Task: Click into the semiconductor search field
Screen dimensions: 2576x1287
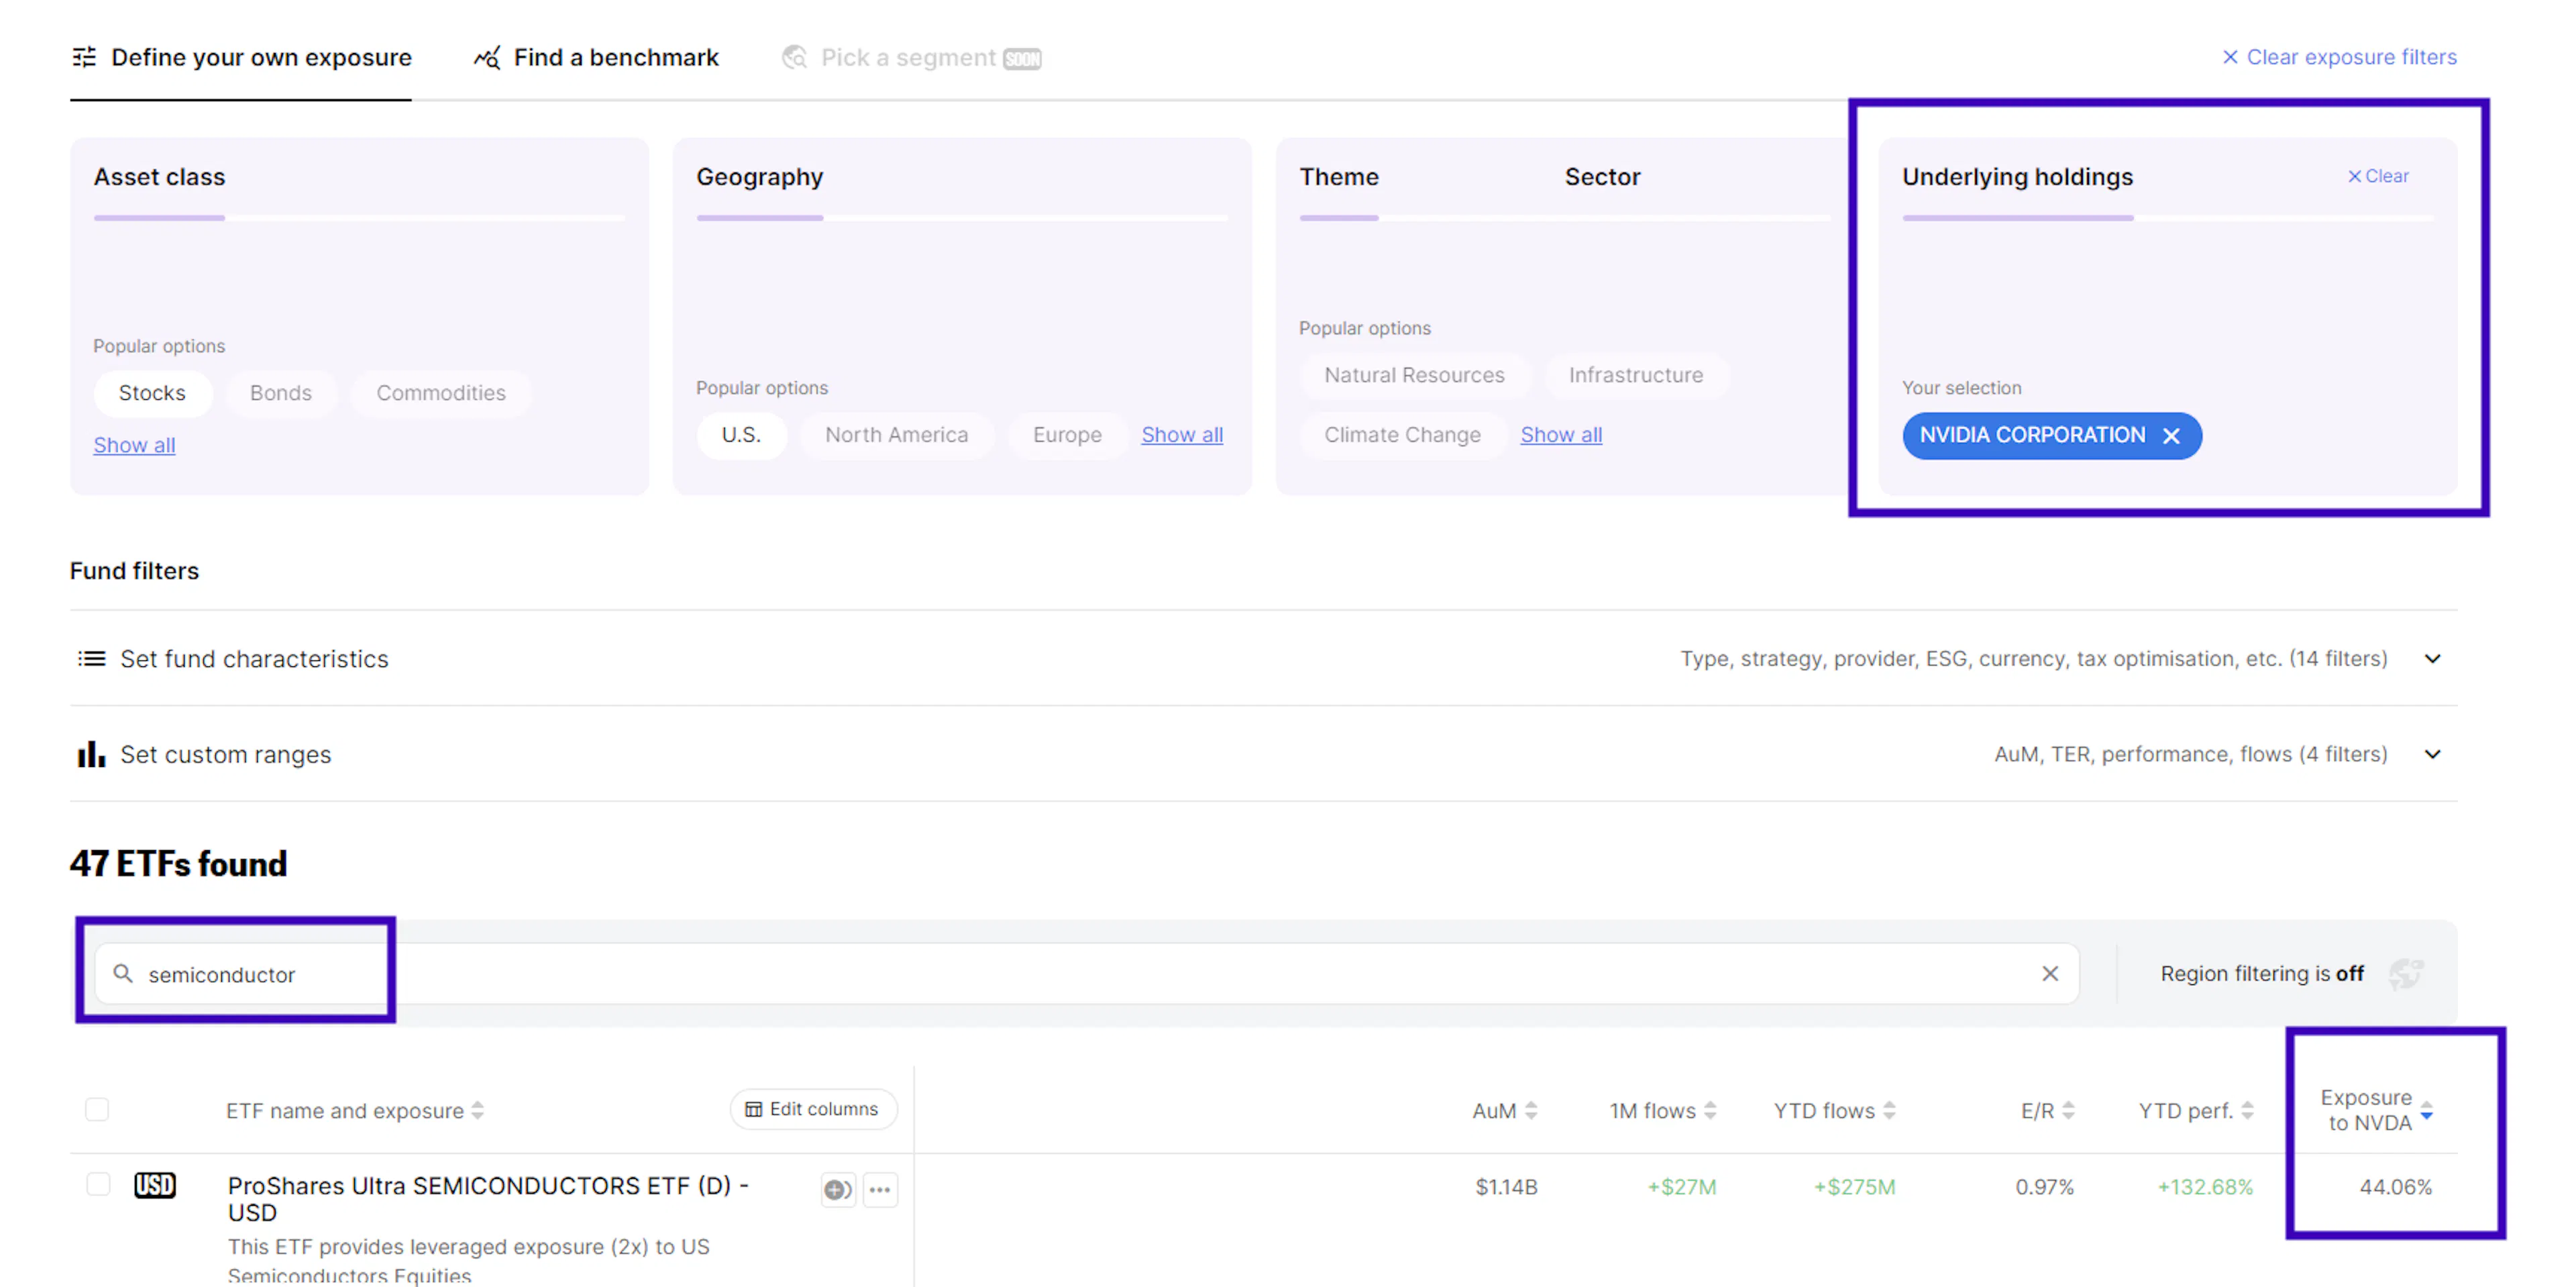Action: pyautogui.click(x=1000, y=973)
